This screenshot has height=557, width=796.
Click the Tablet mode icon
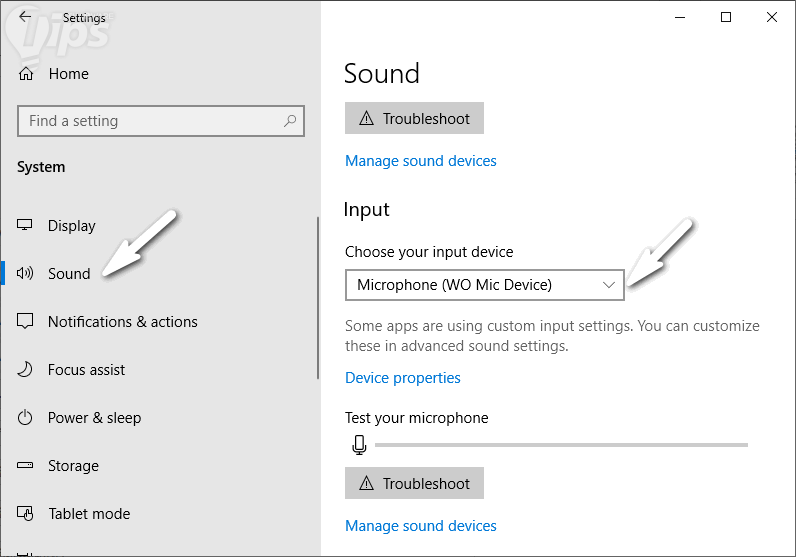[x=26, y=514]
